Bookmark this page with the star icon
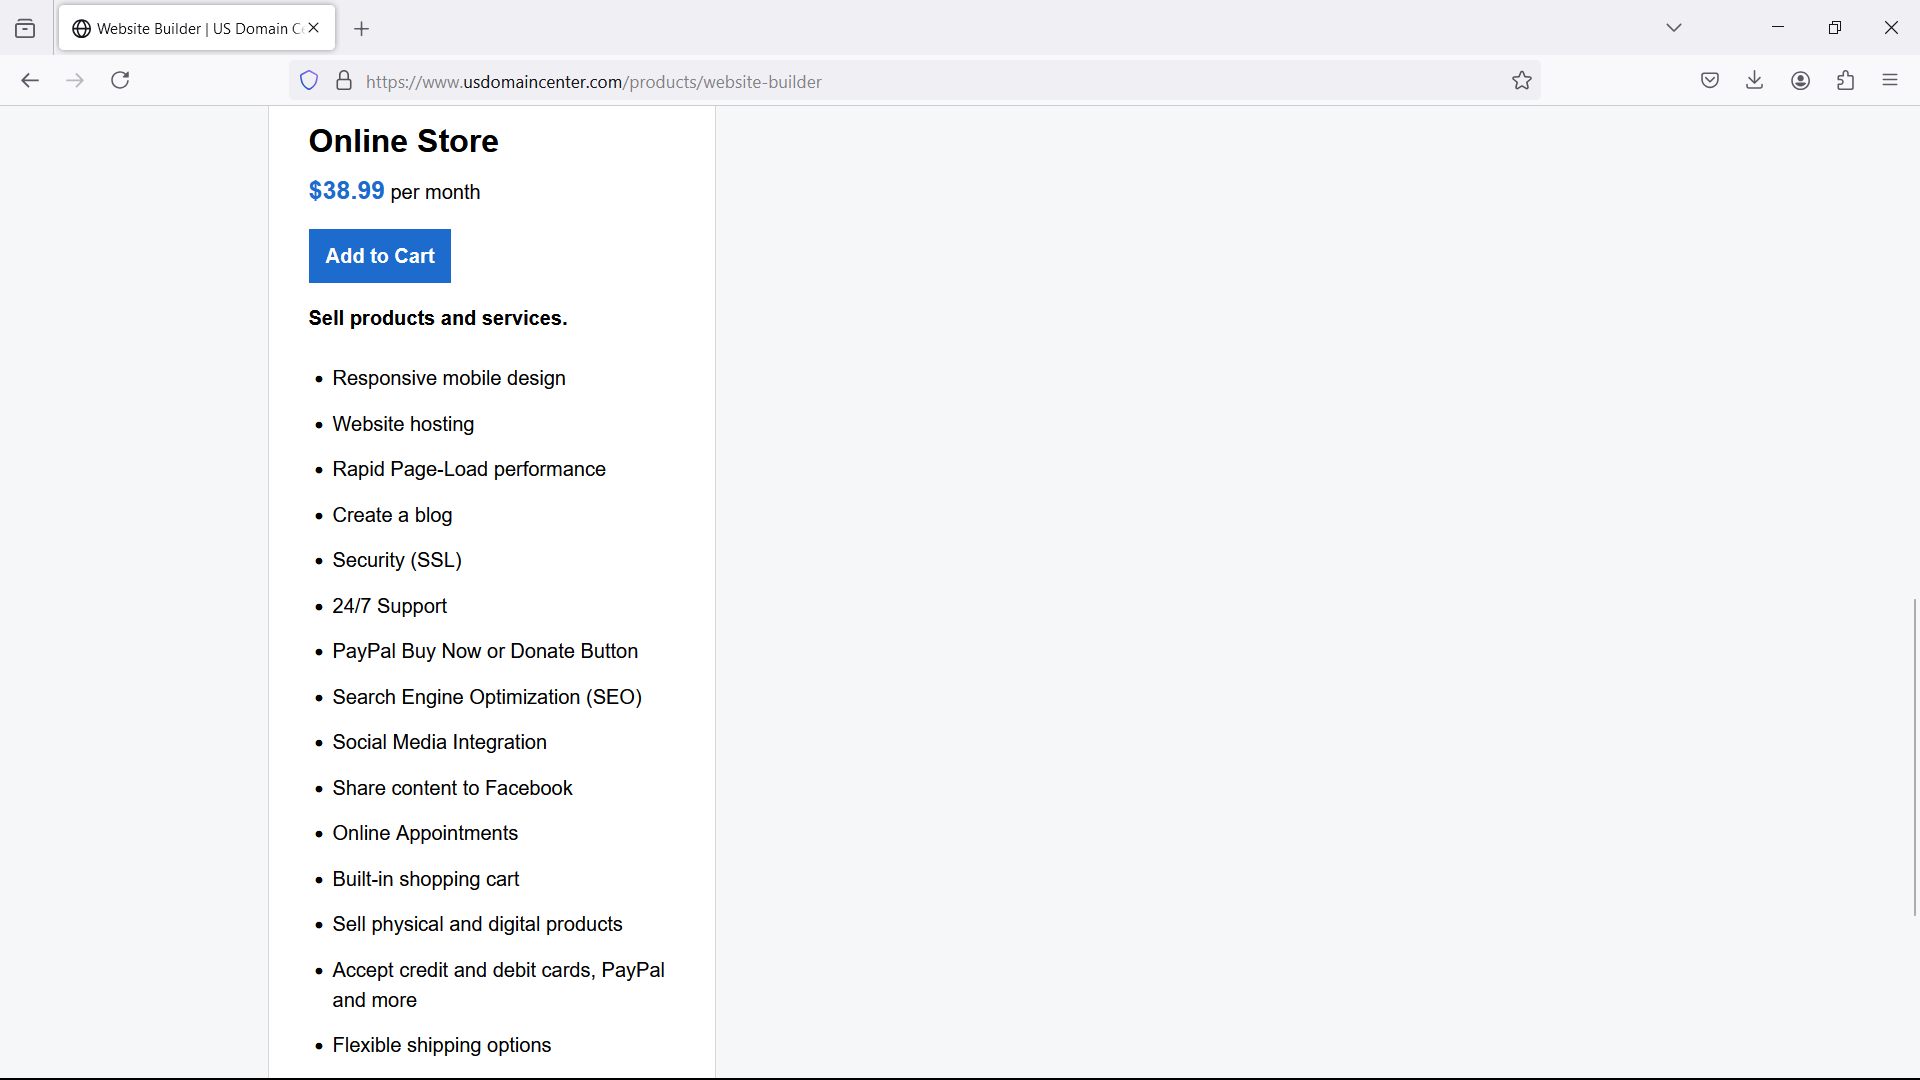This screenshot has width=1920, height=1080. (1521, 81)
